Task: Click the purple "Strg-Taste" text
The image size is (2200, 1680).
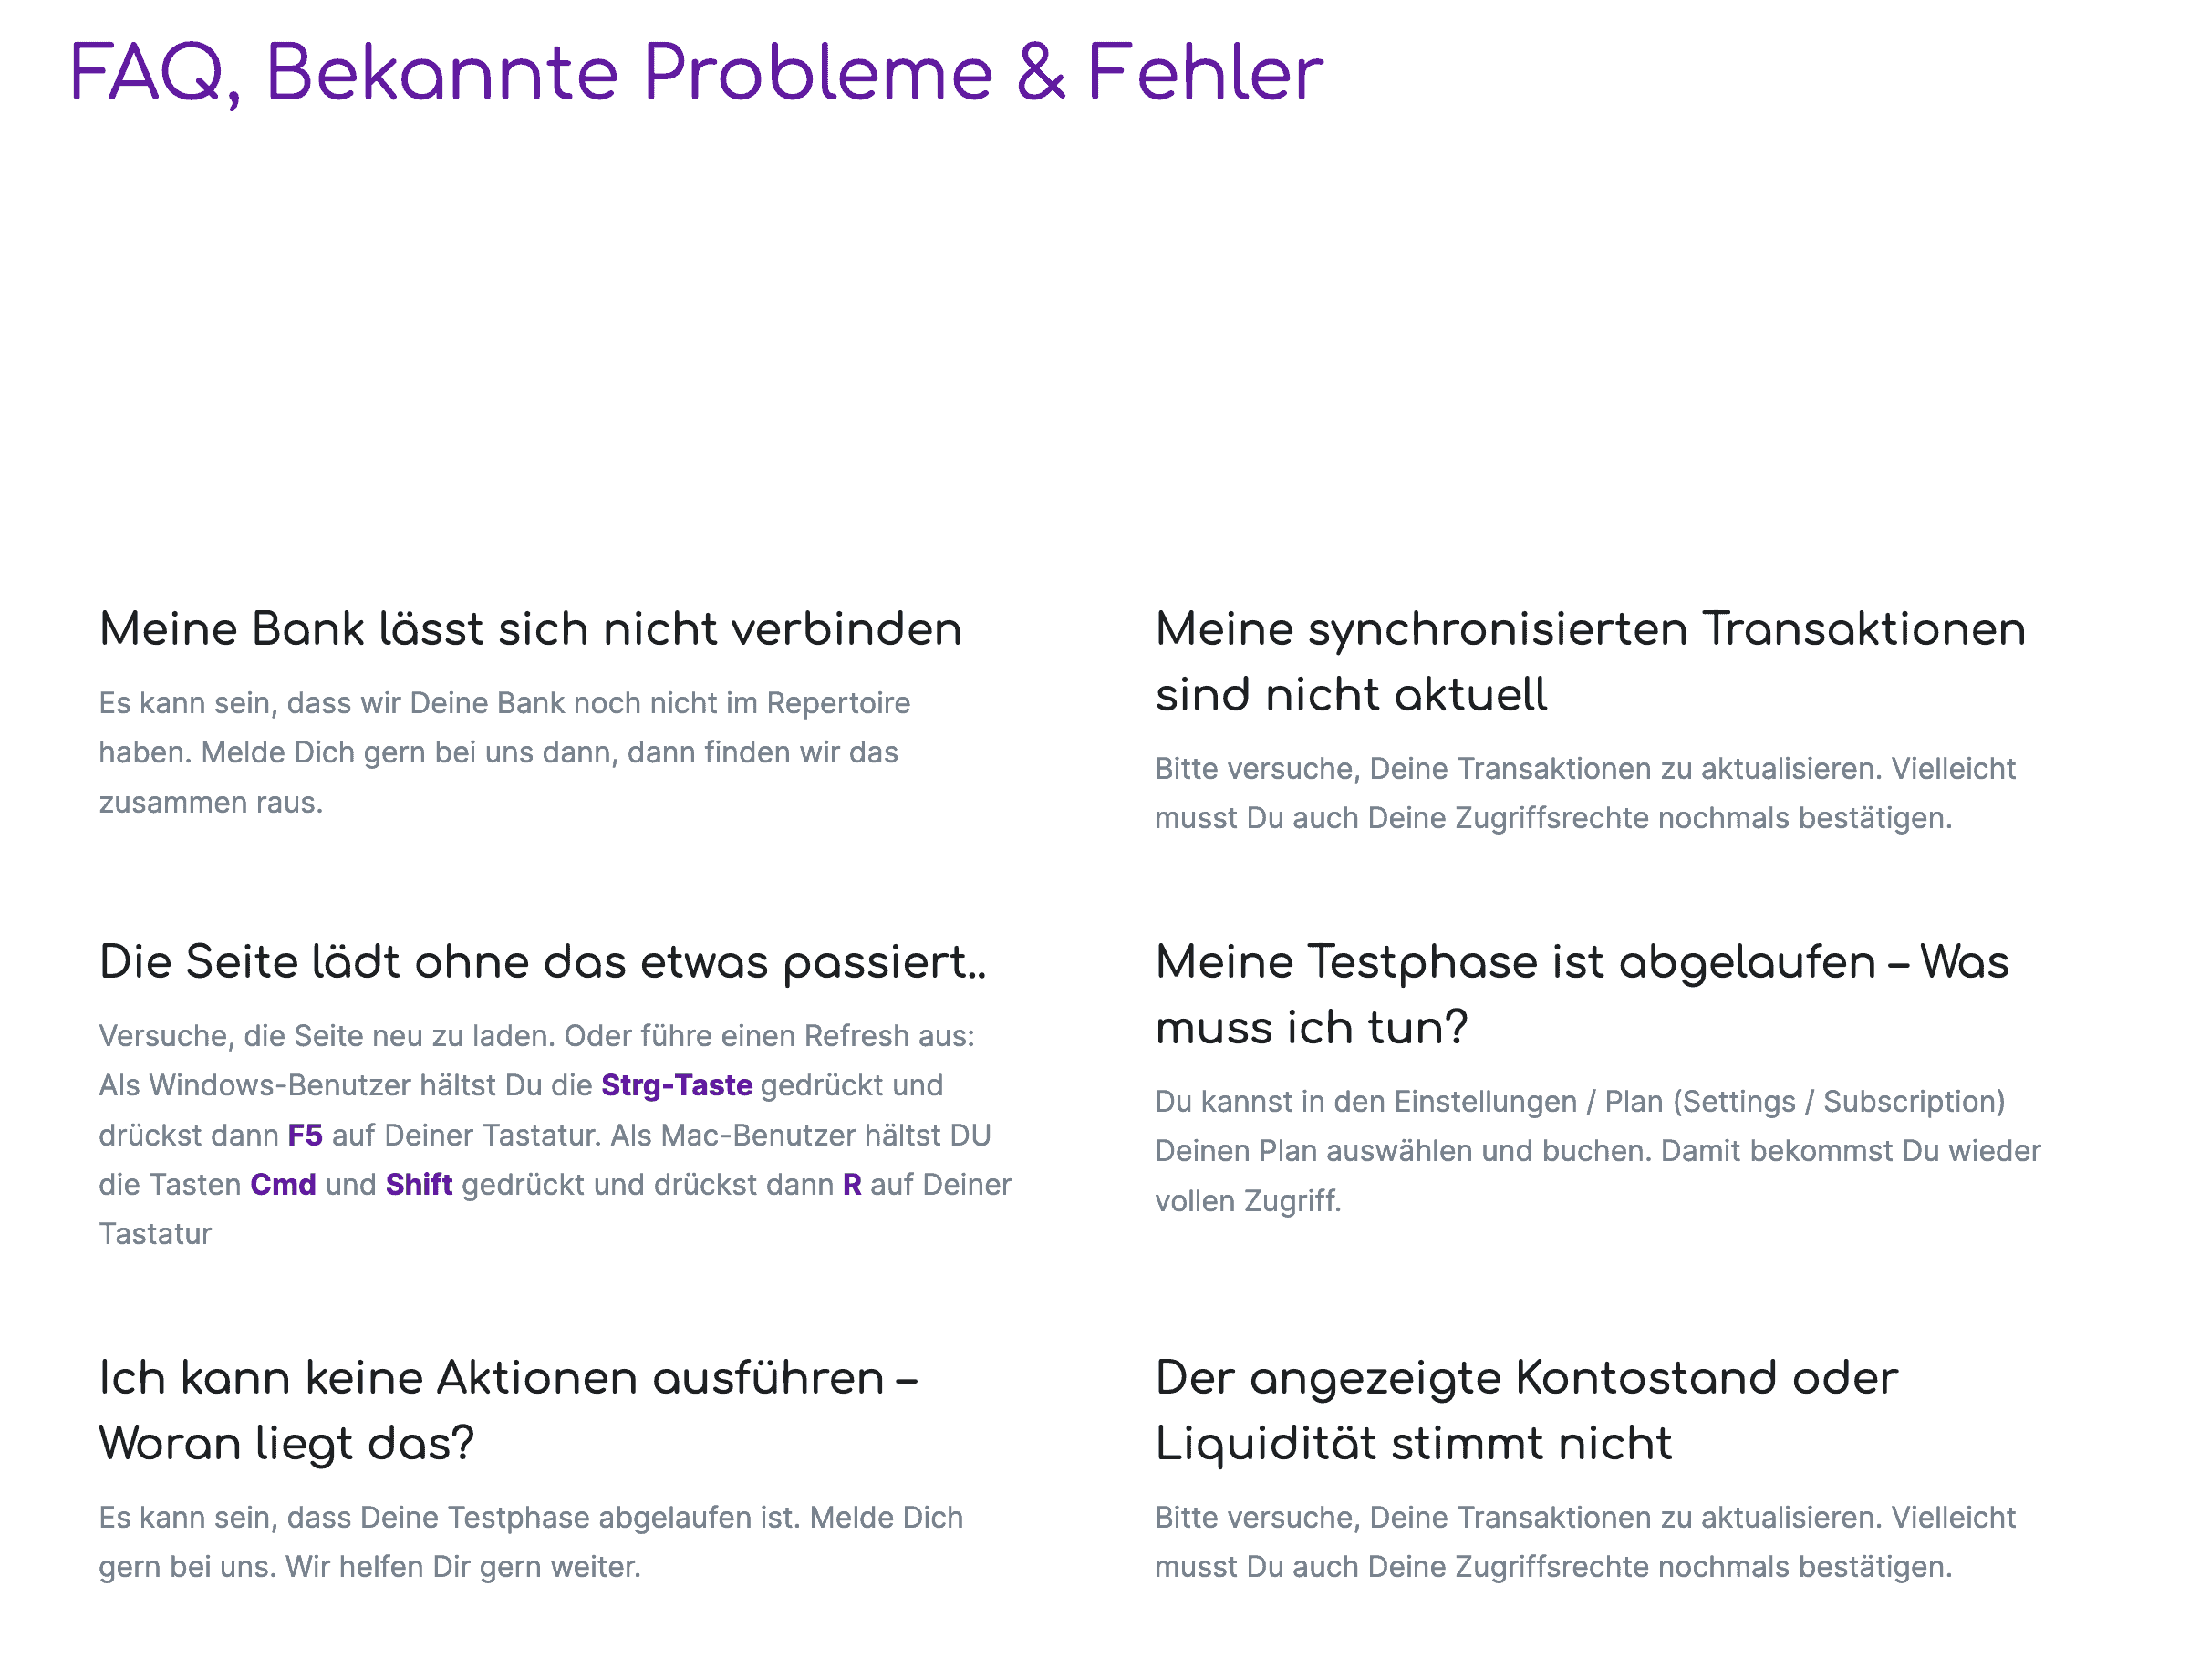Action: pyautogui.click(x=676, y=1085)
